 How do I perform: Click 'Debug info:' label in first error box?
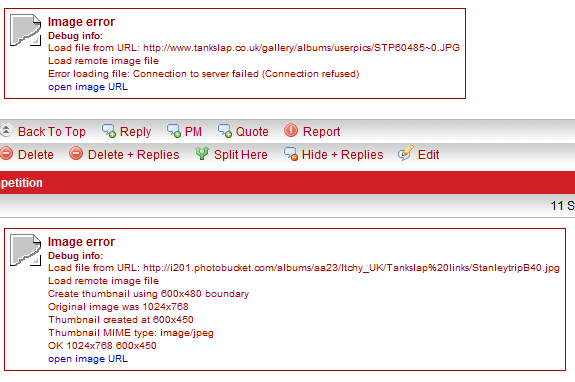point(76,36)
